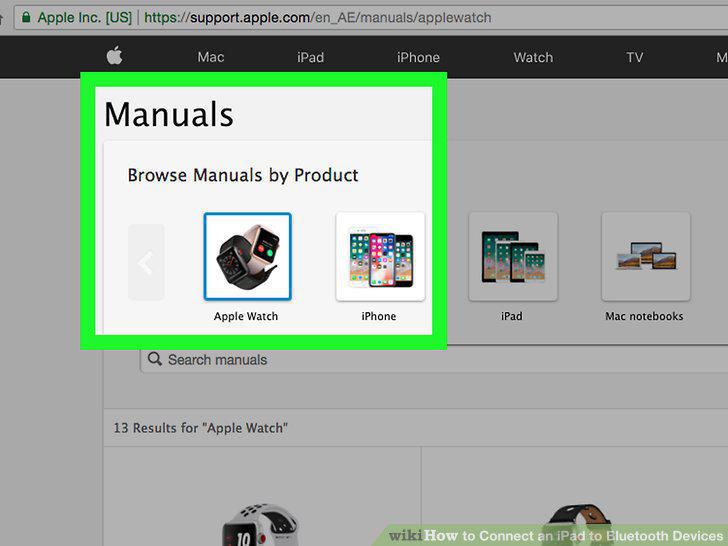Click the Browse Manuals by Product heading
Image resolution: width=728 pixels, height=546 pixels.
point(243,175)
